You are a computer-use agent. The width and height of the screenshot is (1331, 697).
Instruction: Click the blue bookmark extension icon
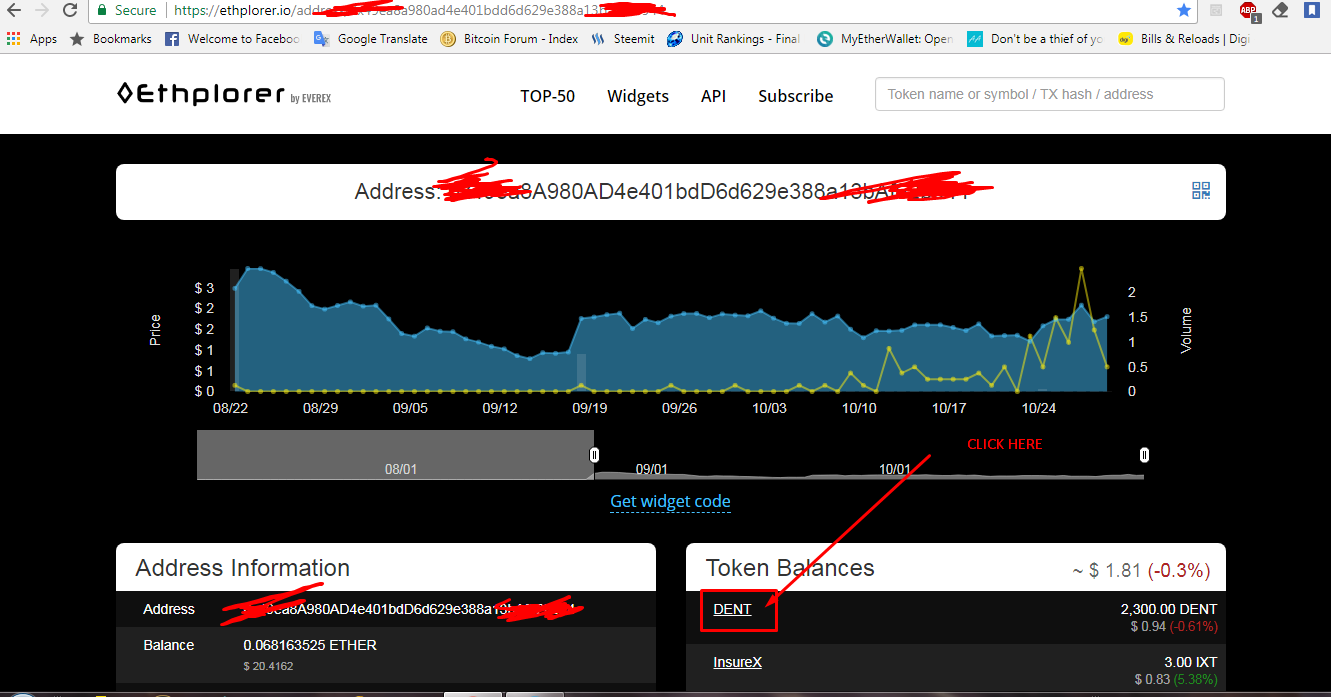(1311, 10)
